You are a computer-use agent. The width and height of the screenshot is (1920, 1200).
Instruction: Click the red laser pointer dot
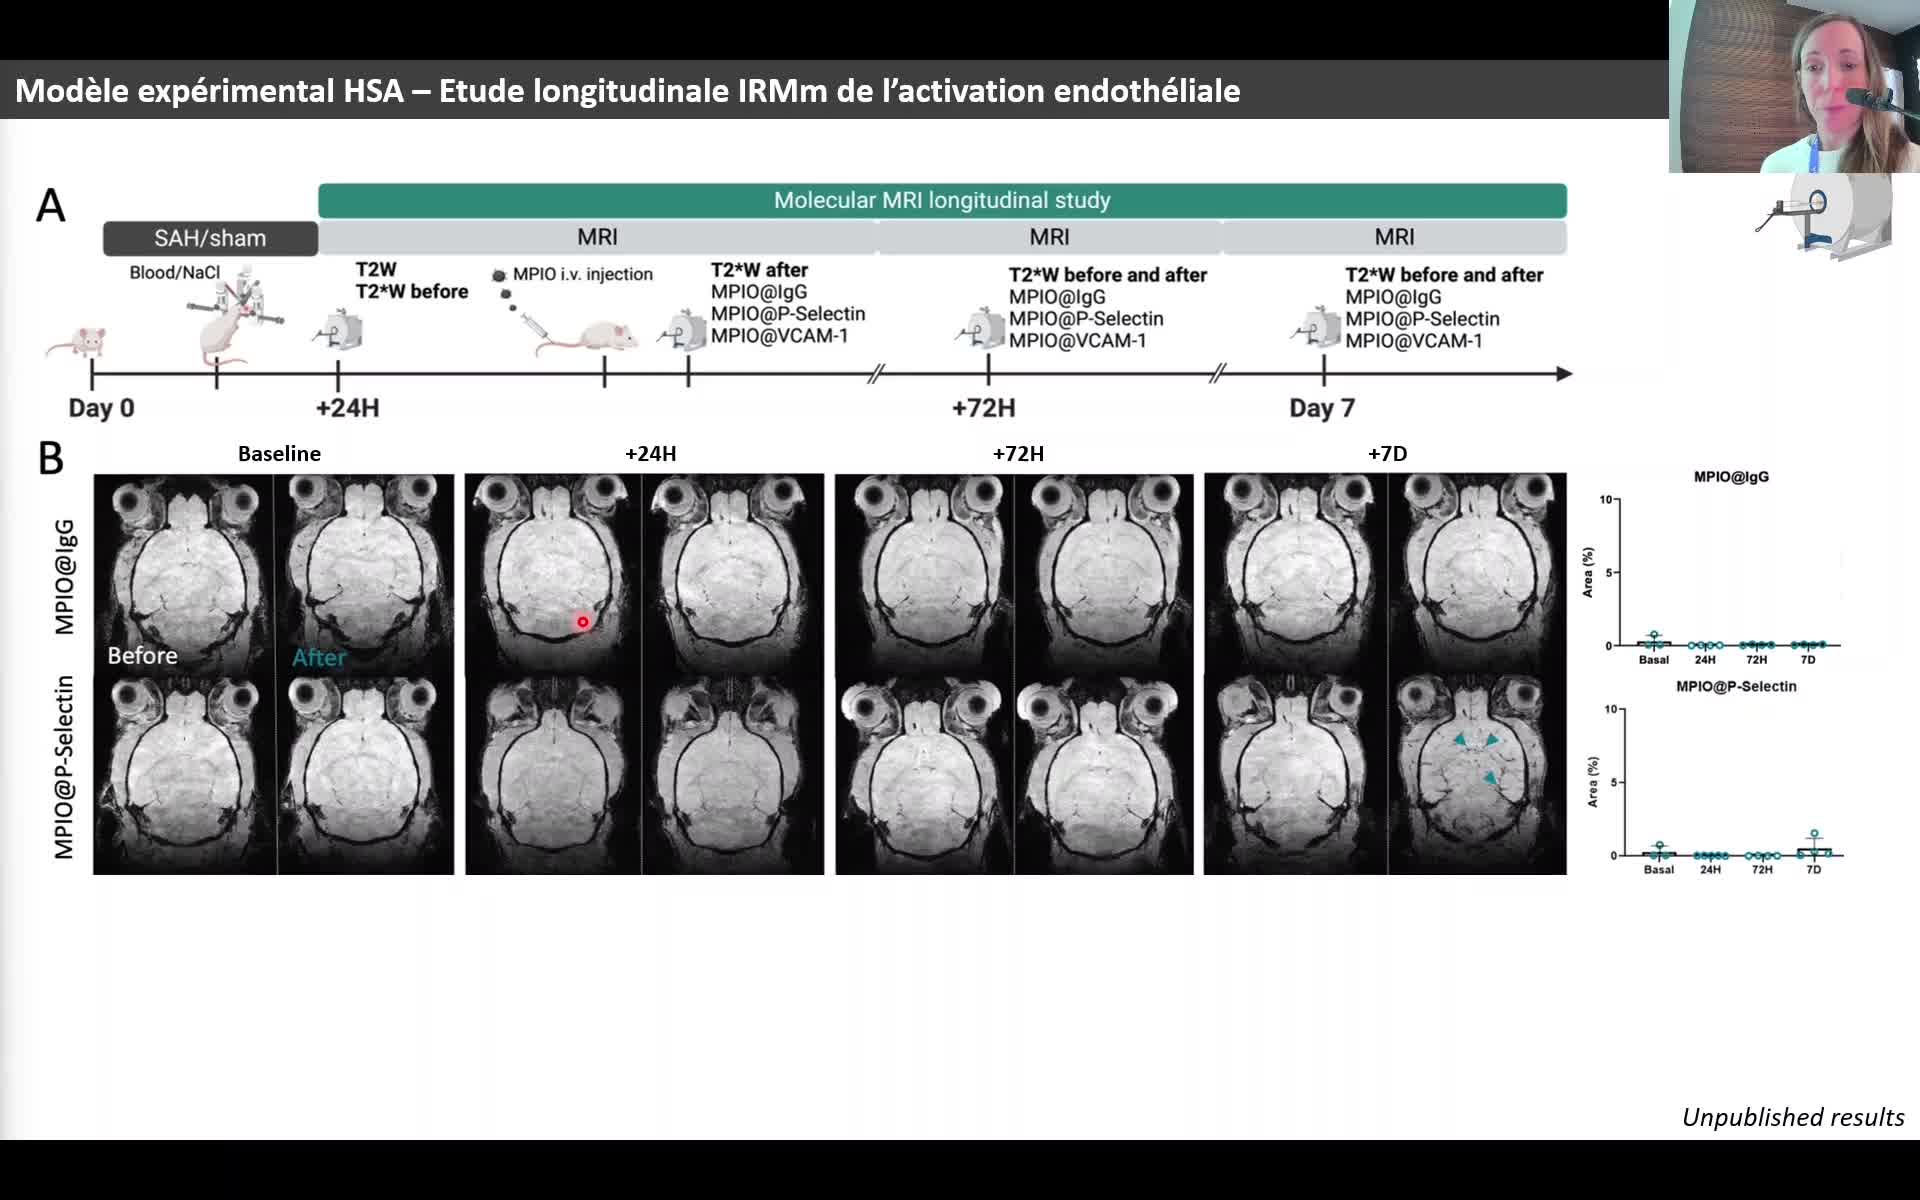(583, 622)
